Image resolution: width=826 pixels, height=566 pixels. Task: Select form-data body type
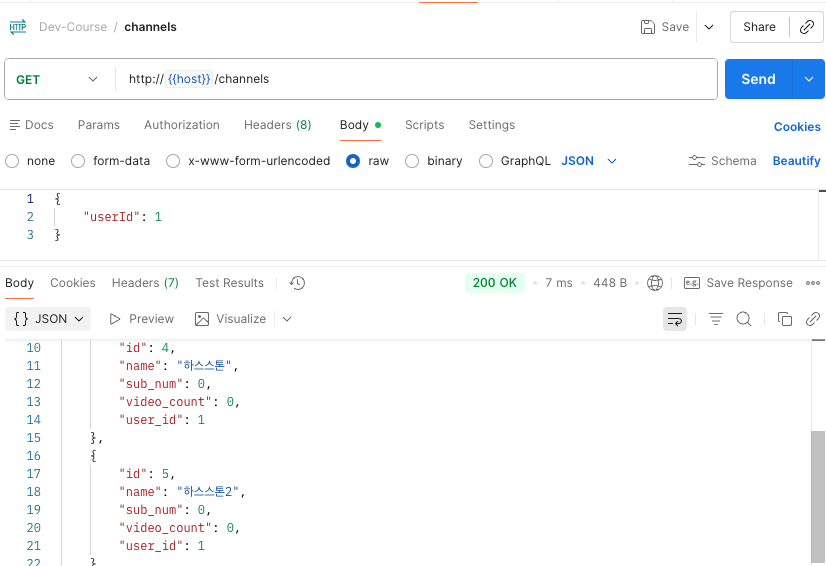click(78, 161)
